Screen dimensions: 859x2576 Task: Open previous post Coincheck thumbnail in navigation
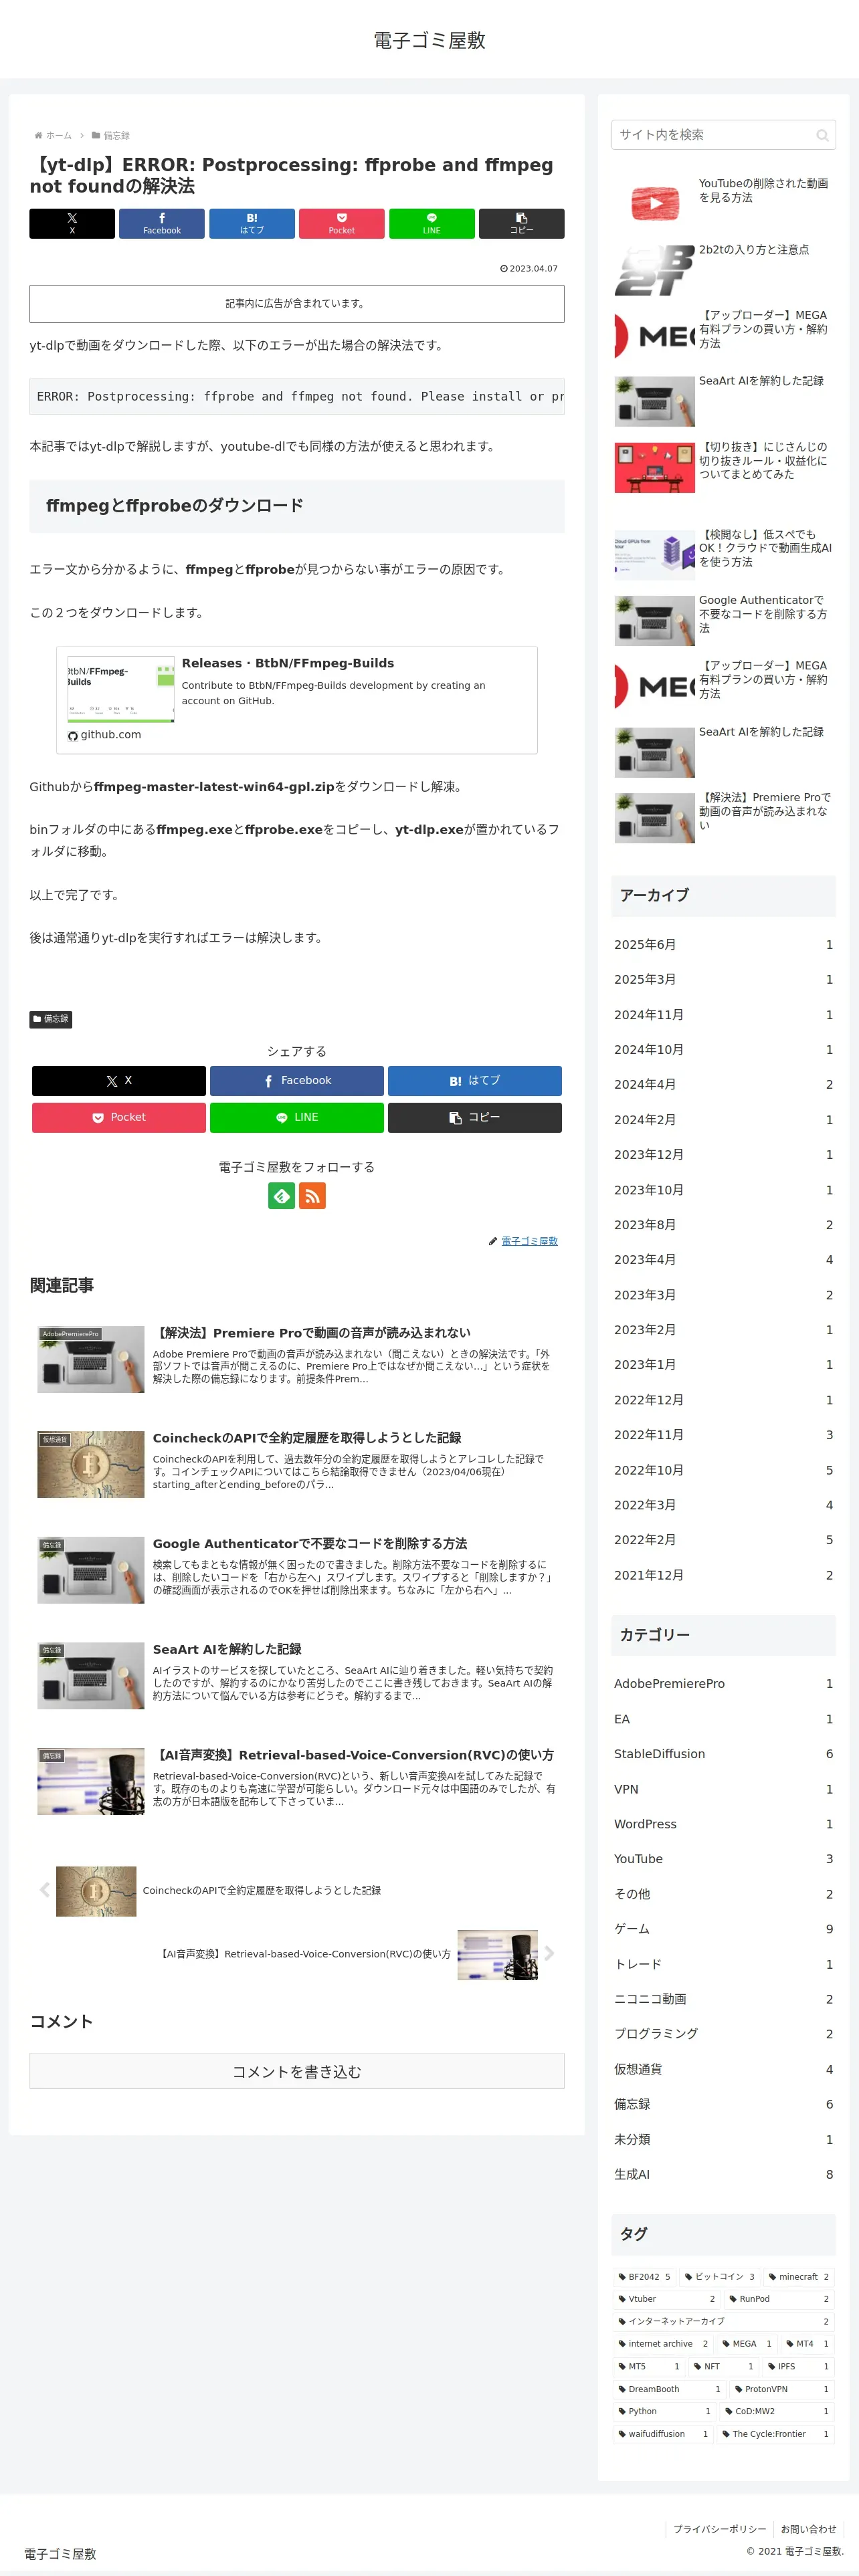point(96,1890)
